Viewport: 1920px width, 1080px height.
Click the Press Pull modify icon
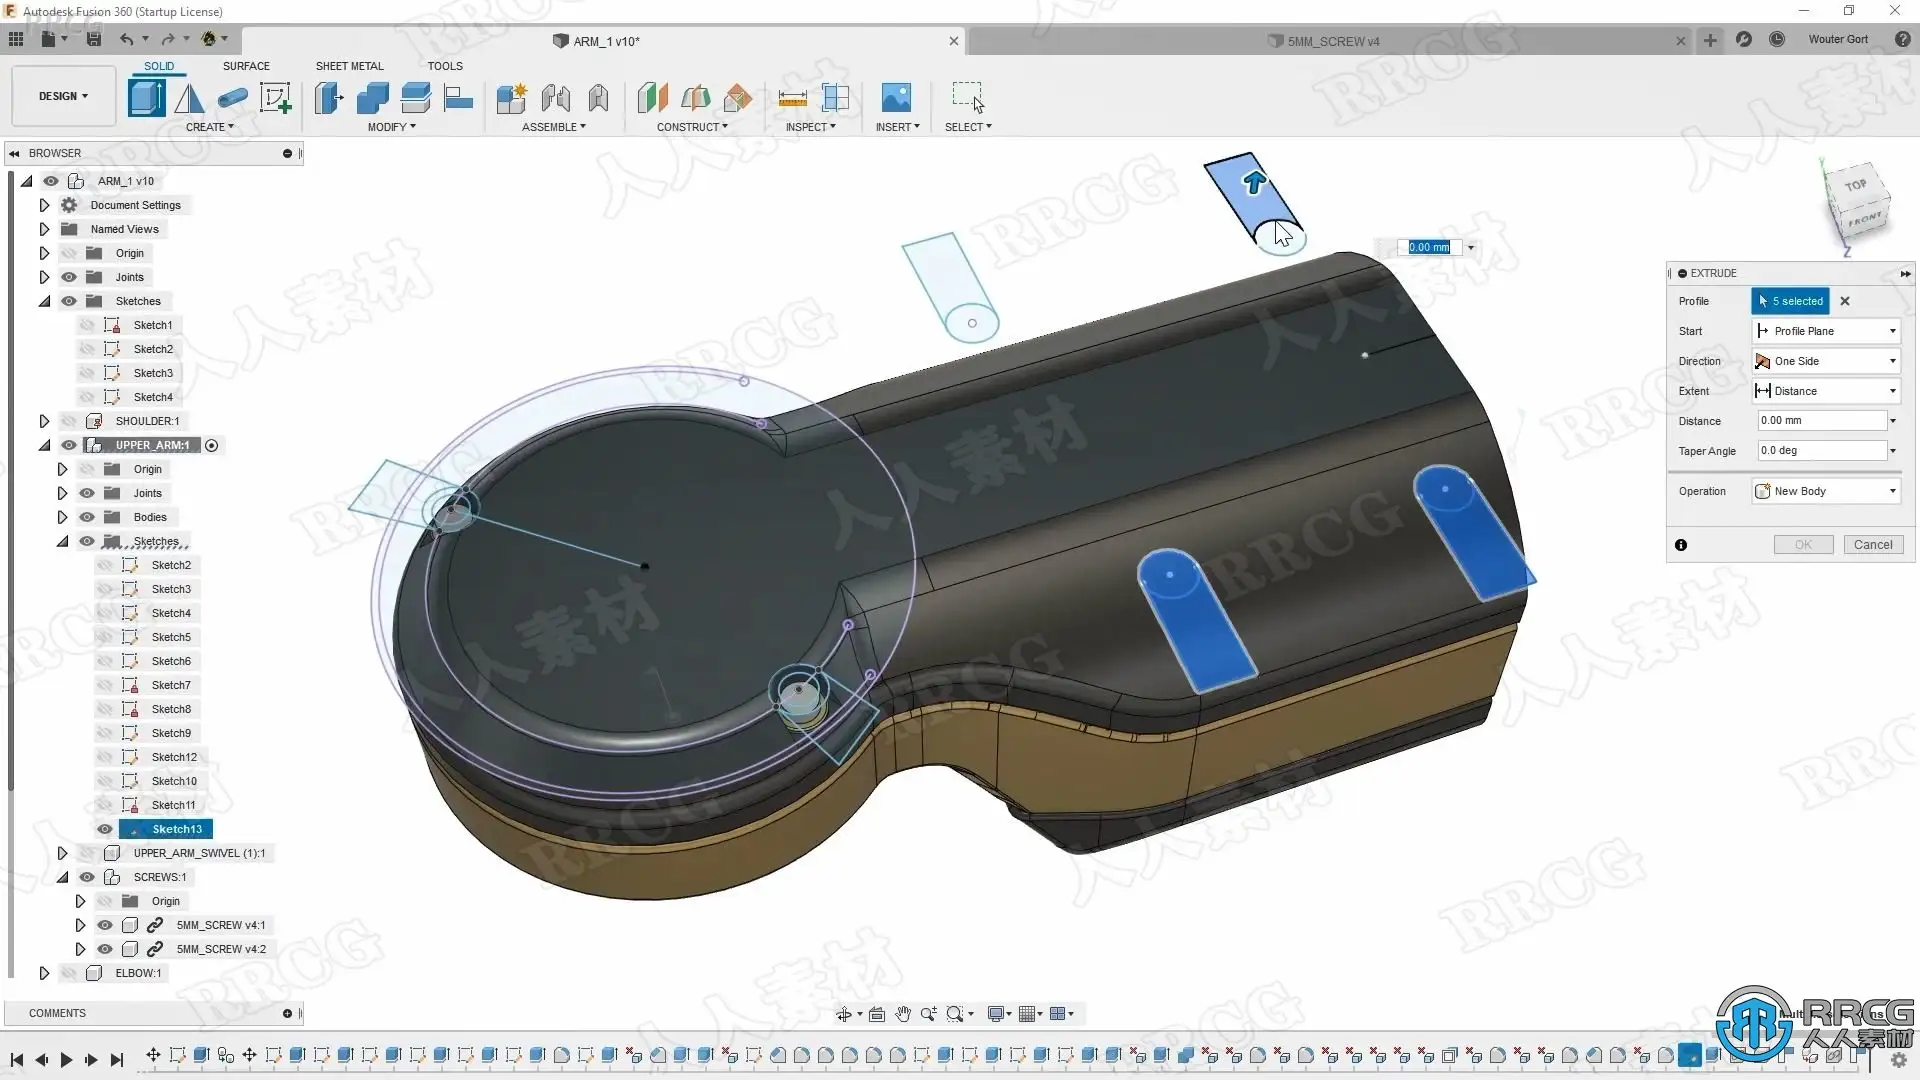coord(328,98)
